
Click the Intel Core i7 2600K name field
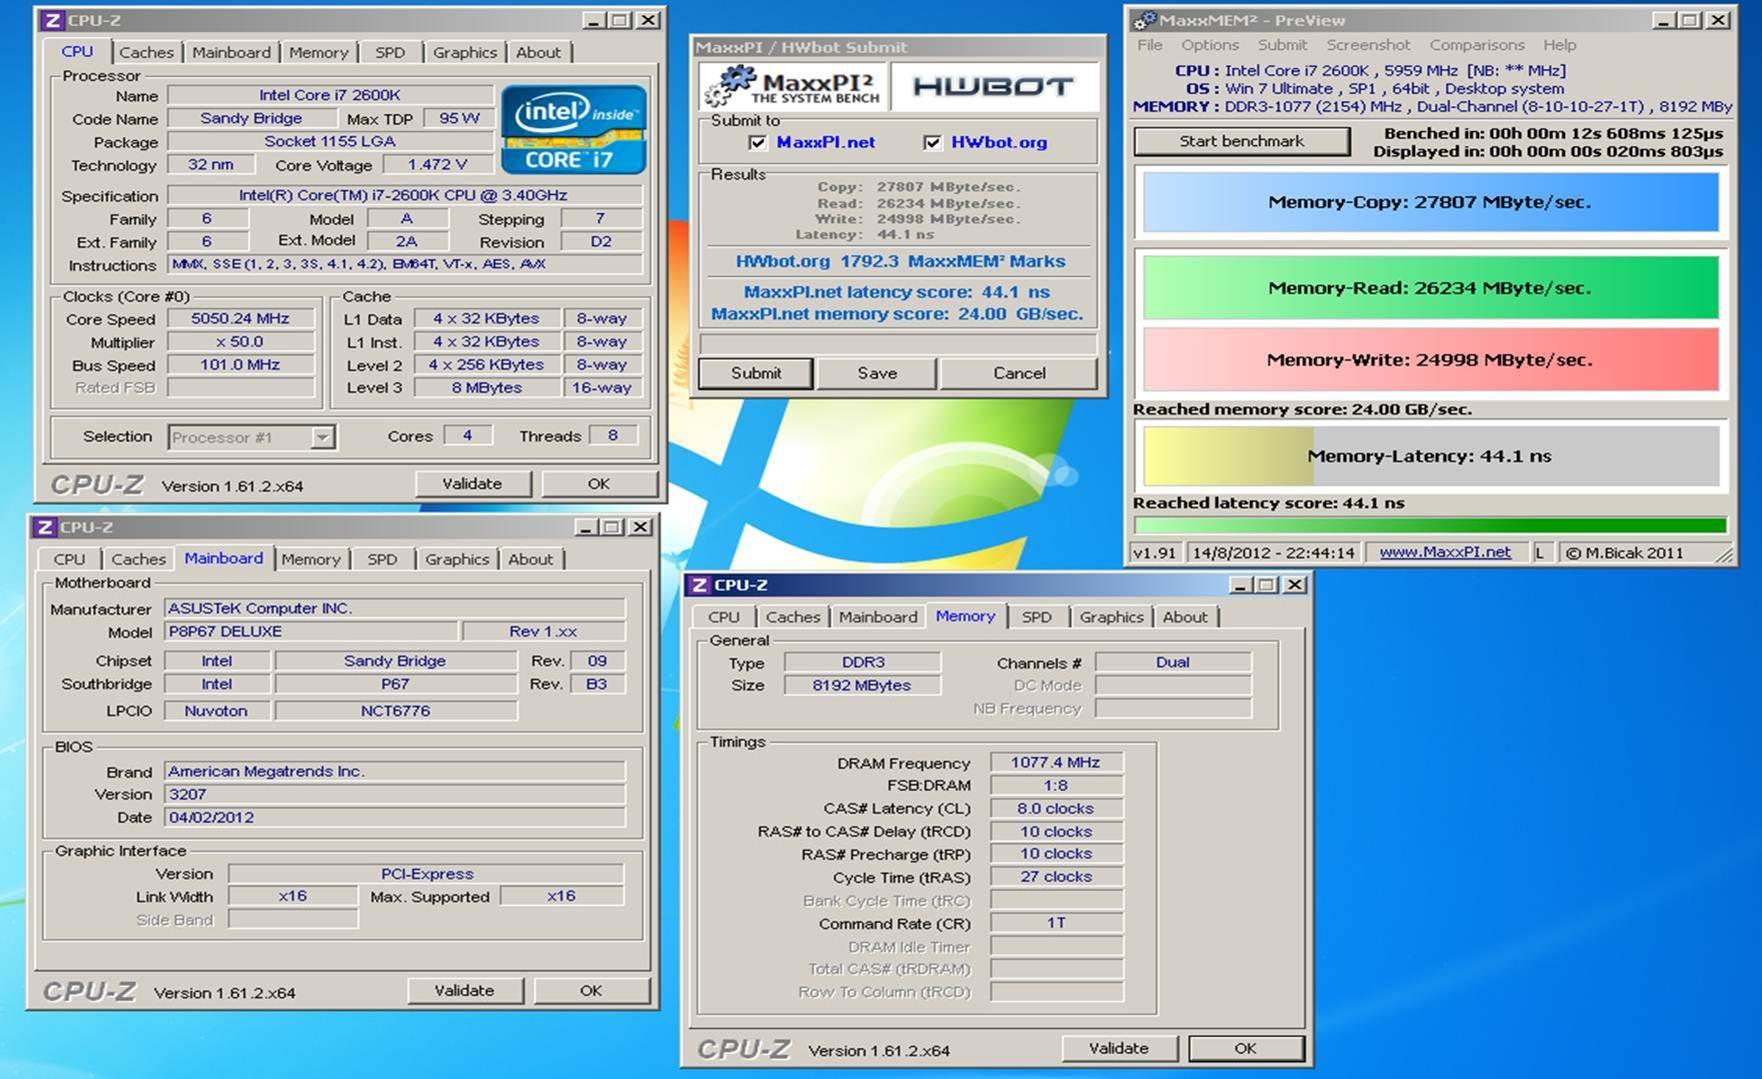(330, 95)
